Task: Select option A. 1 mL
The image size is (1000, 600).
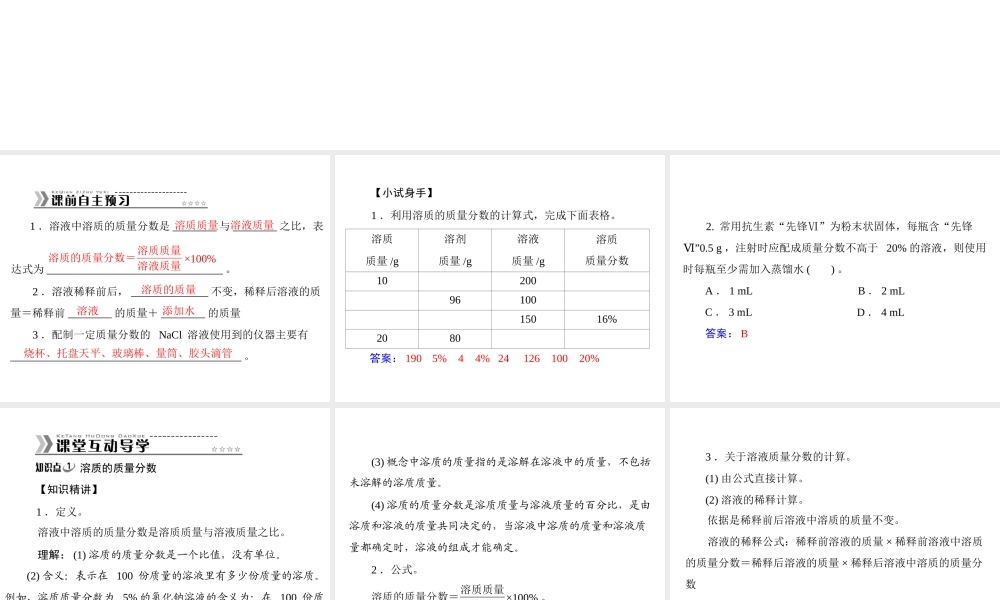Action: (x=729, y=291)
